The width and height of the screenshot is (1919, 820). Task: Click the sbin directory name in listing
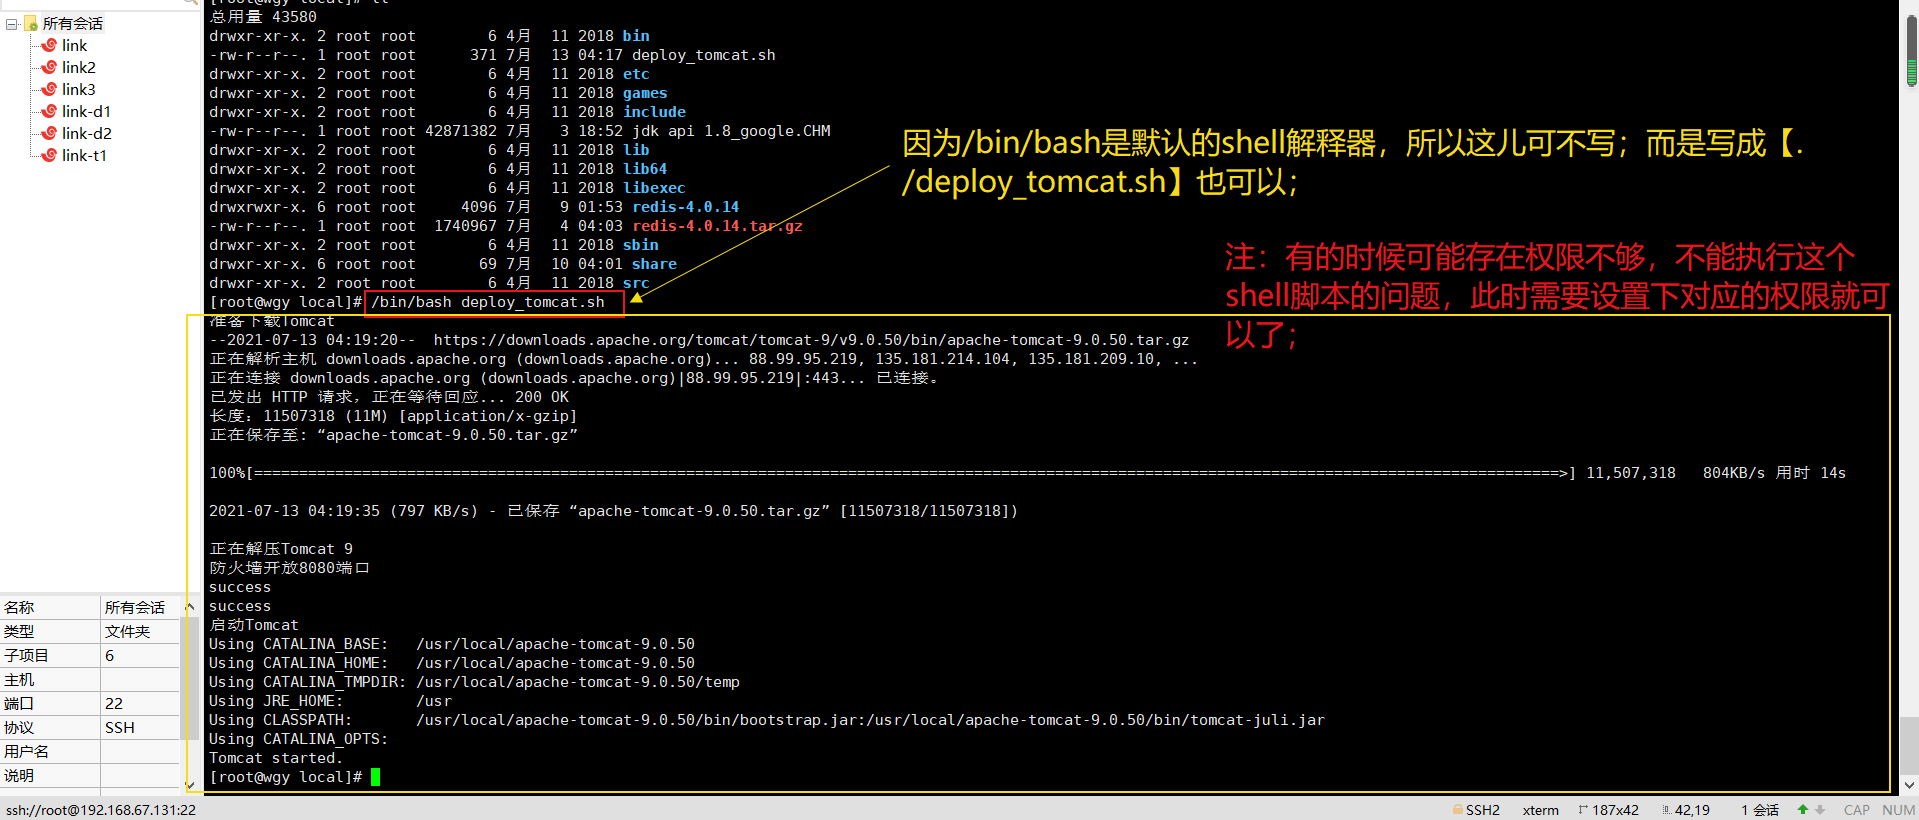click(641, 245)
